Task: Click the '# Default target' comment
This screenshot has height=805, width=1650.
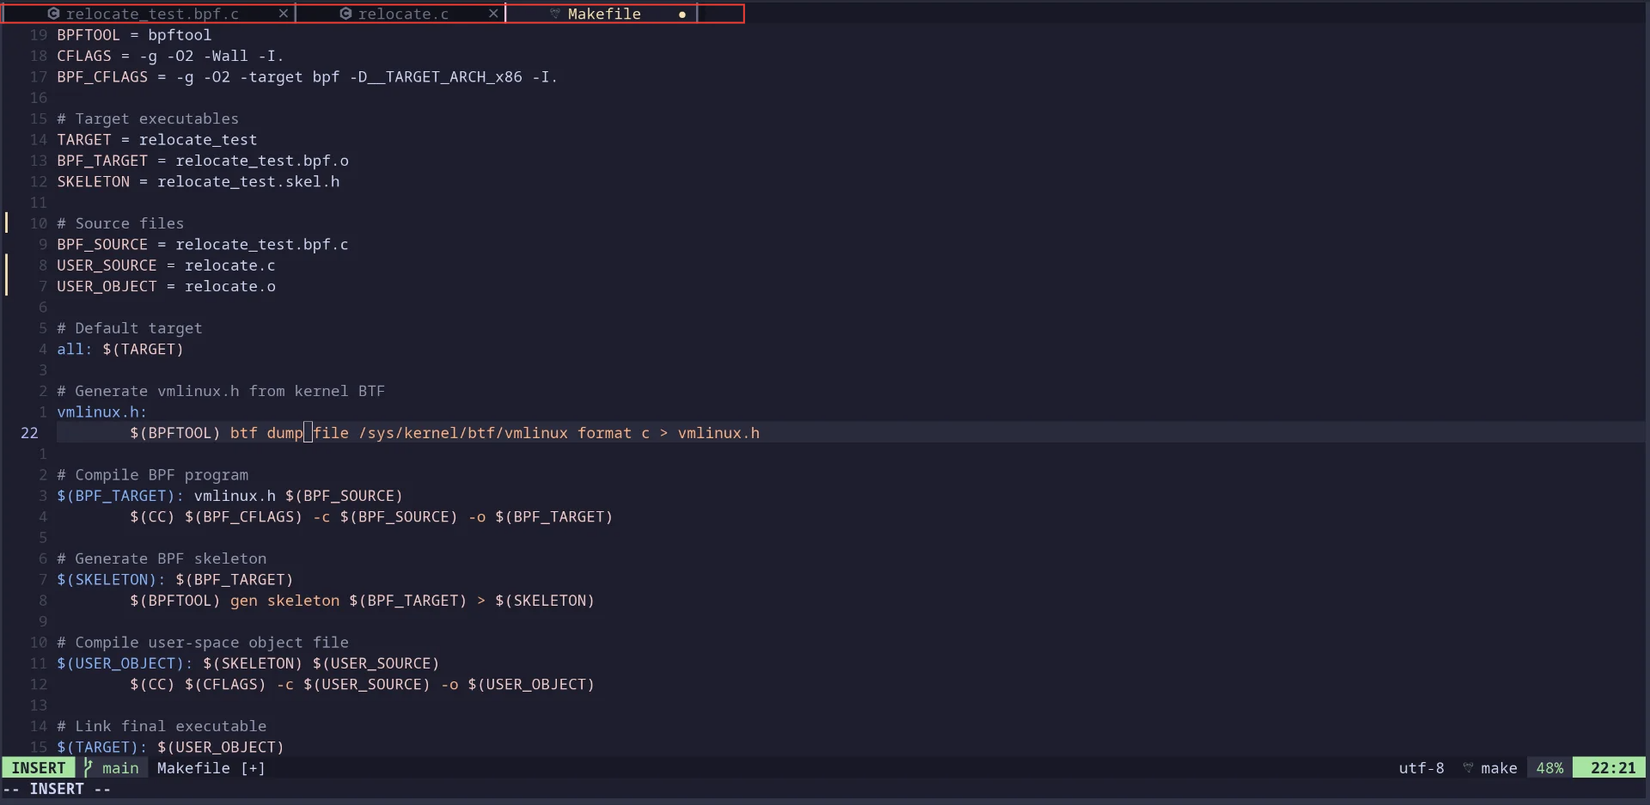Action: tap(129, 328)
